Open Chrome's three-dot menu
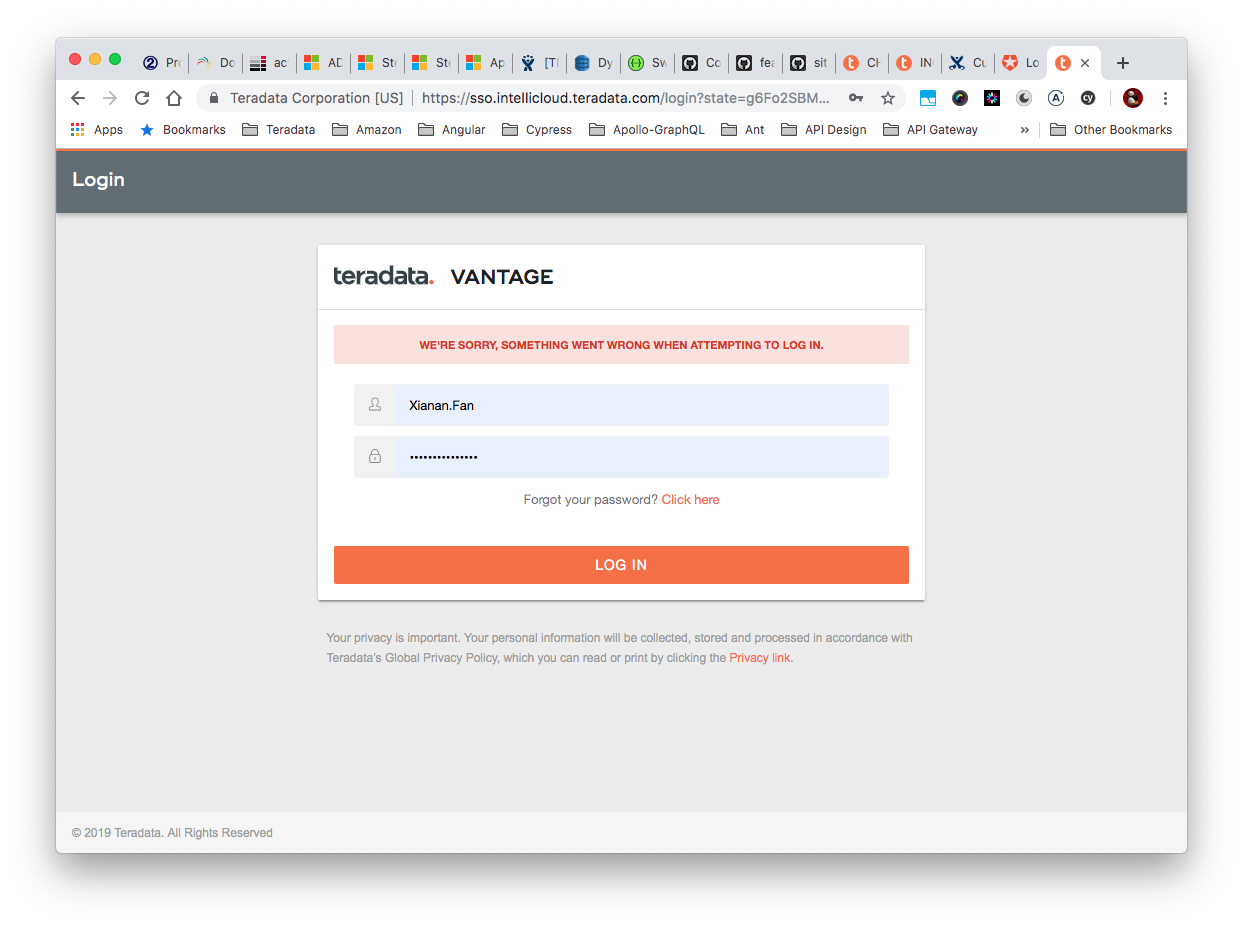Image resolution: width=1243 pixels, height=927 pixels. (x=1165, y=98)
